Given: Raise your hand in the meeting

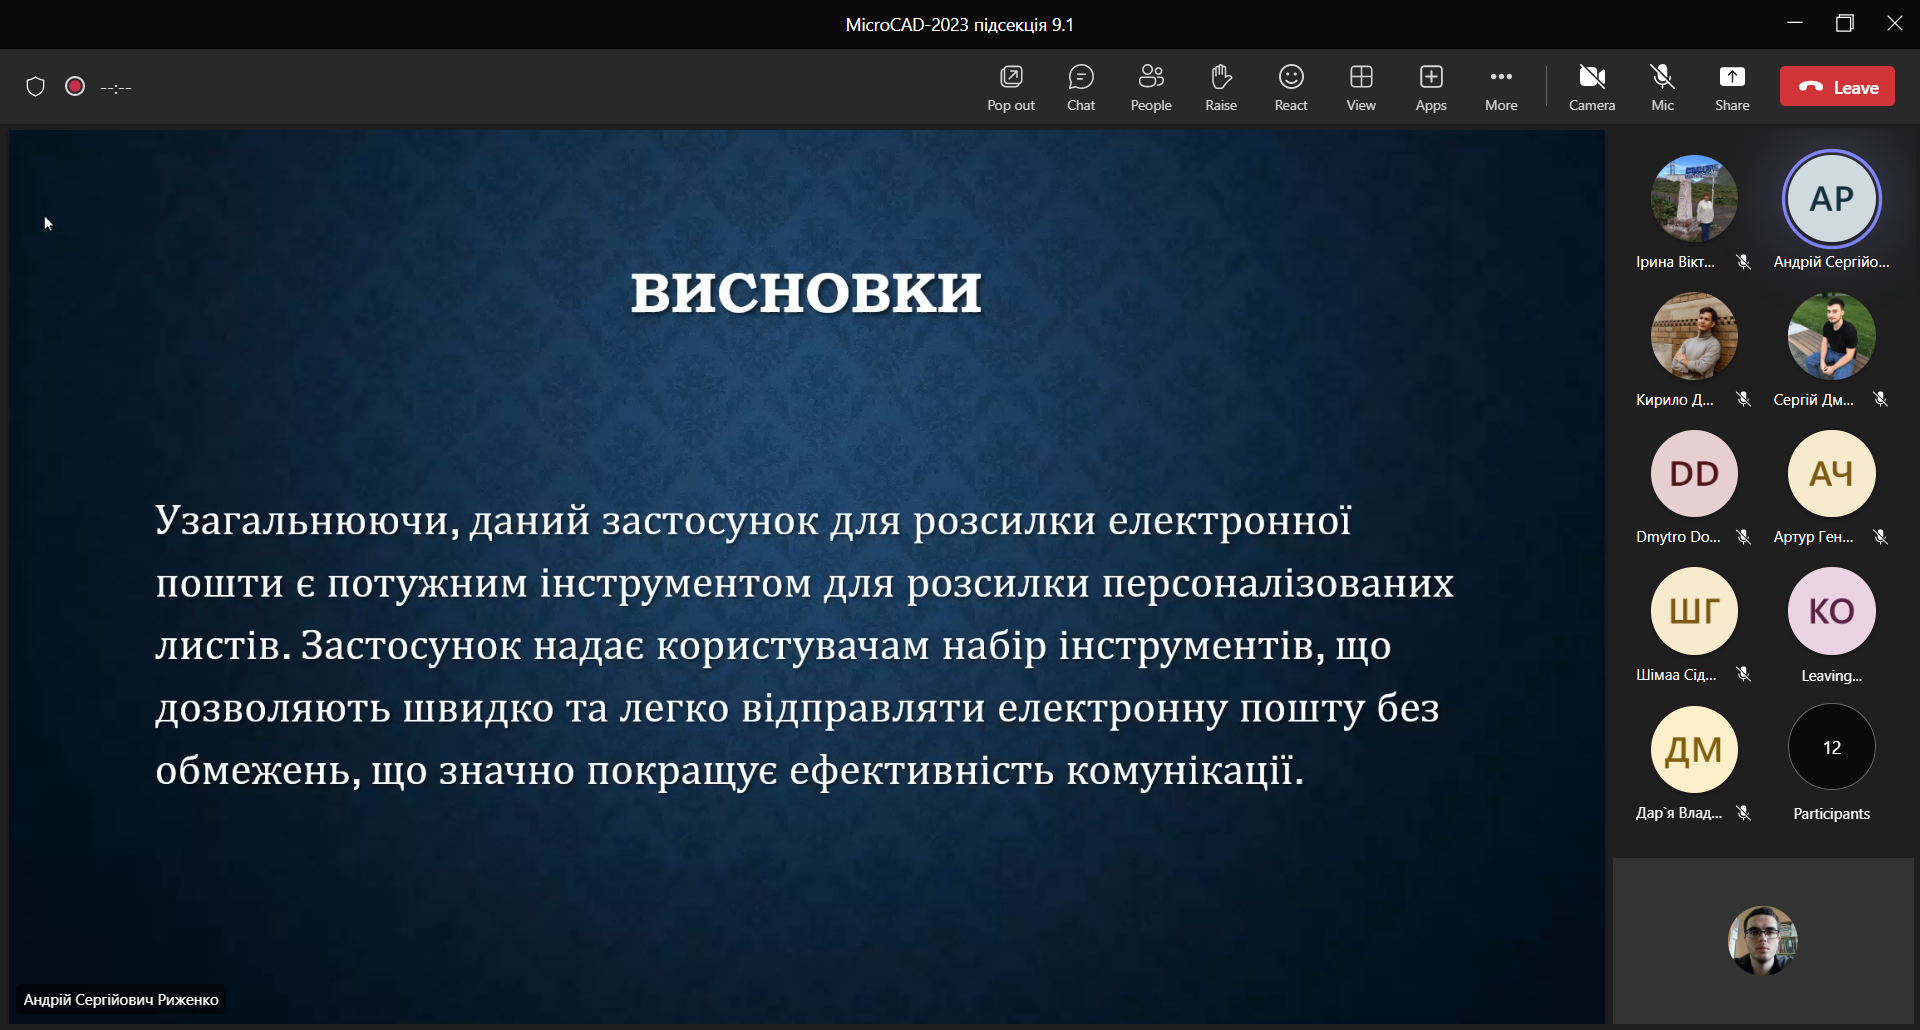Looking at the screenshot, I should point(1221,87).
